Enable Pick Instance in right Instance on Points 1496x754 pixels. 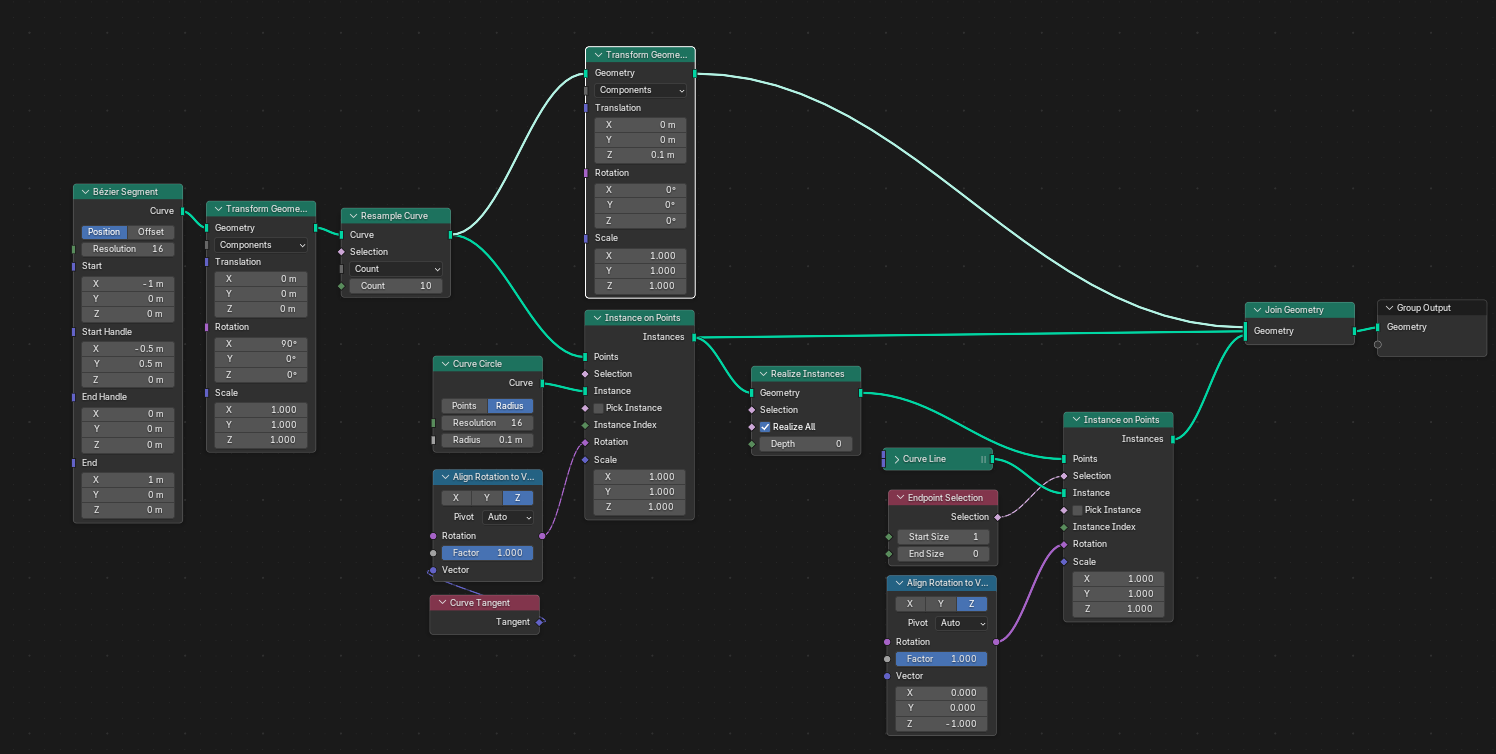point(1078,510)
